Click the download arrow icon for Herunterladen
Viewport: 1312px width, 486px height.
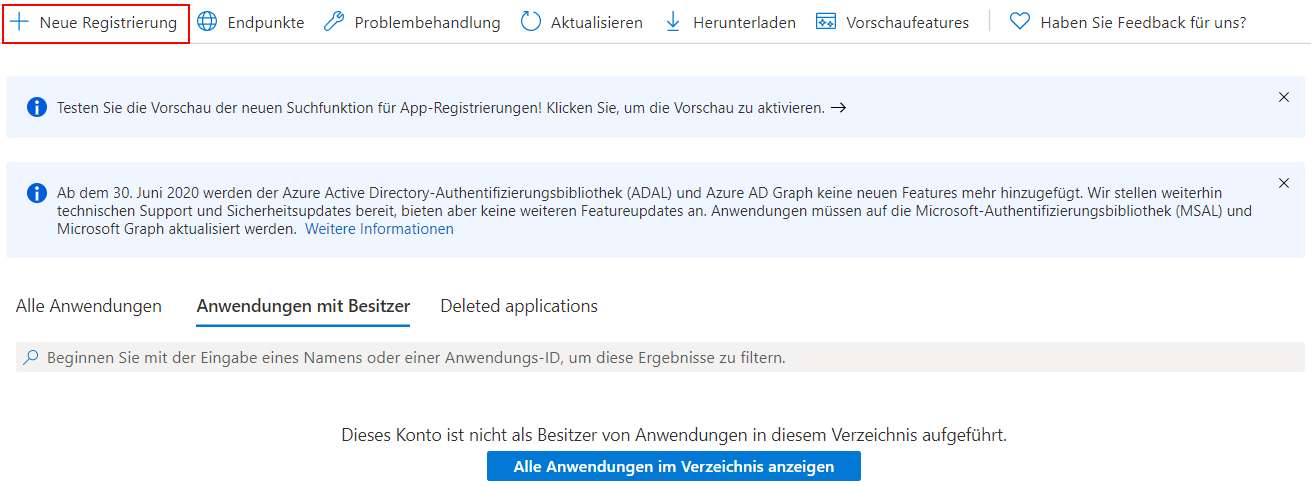[673, 22]
